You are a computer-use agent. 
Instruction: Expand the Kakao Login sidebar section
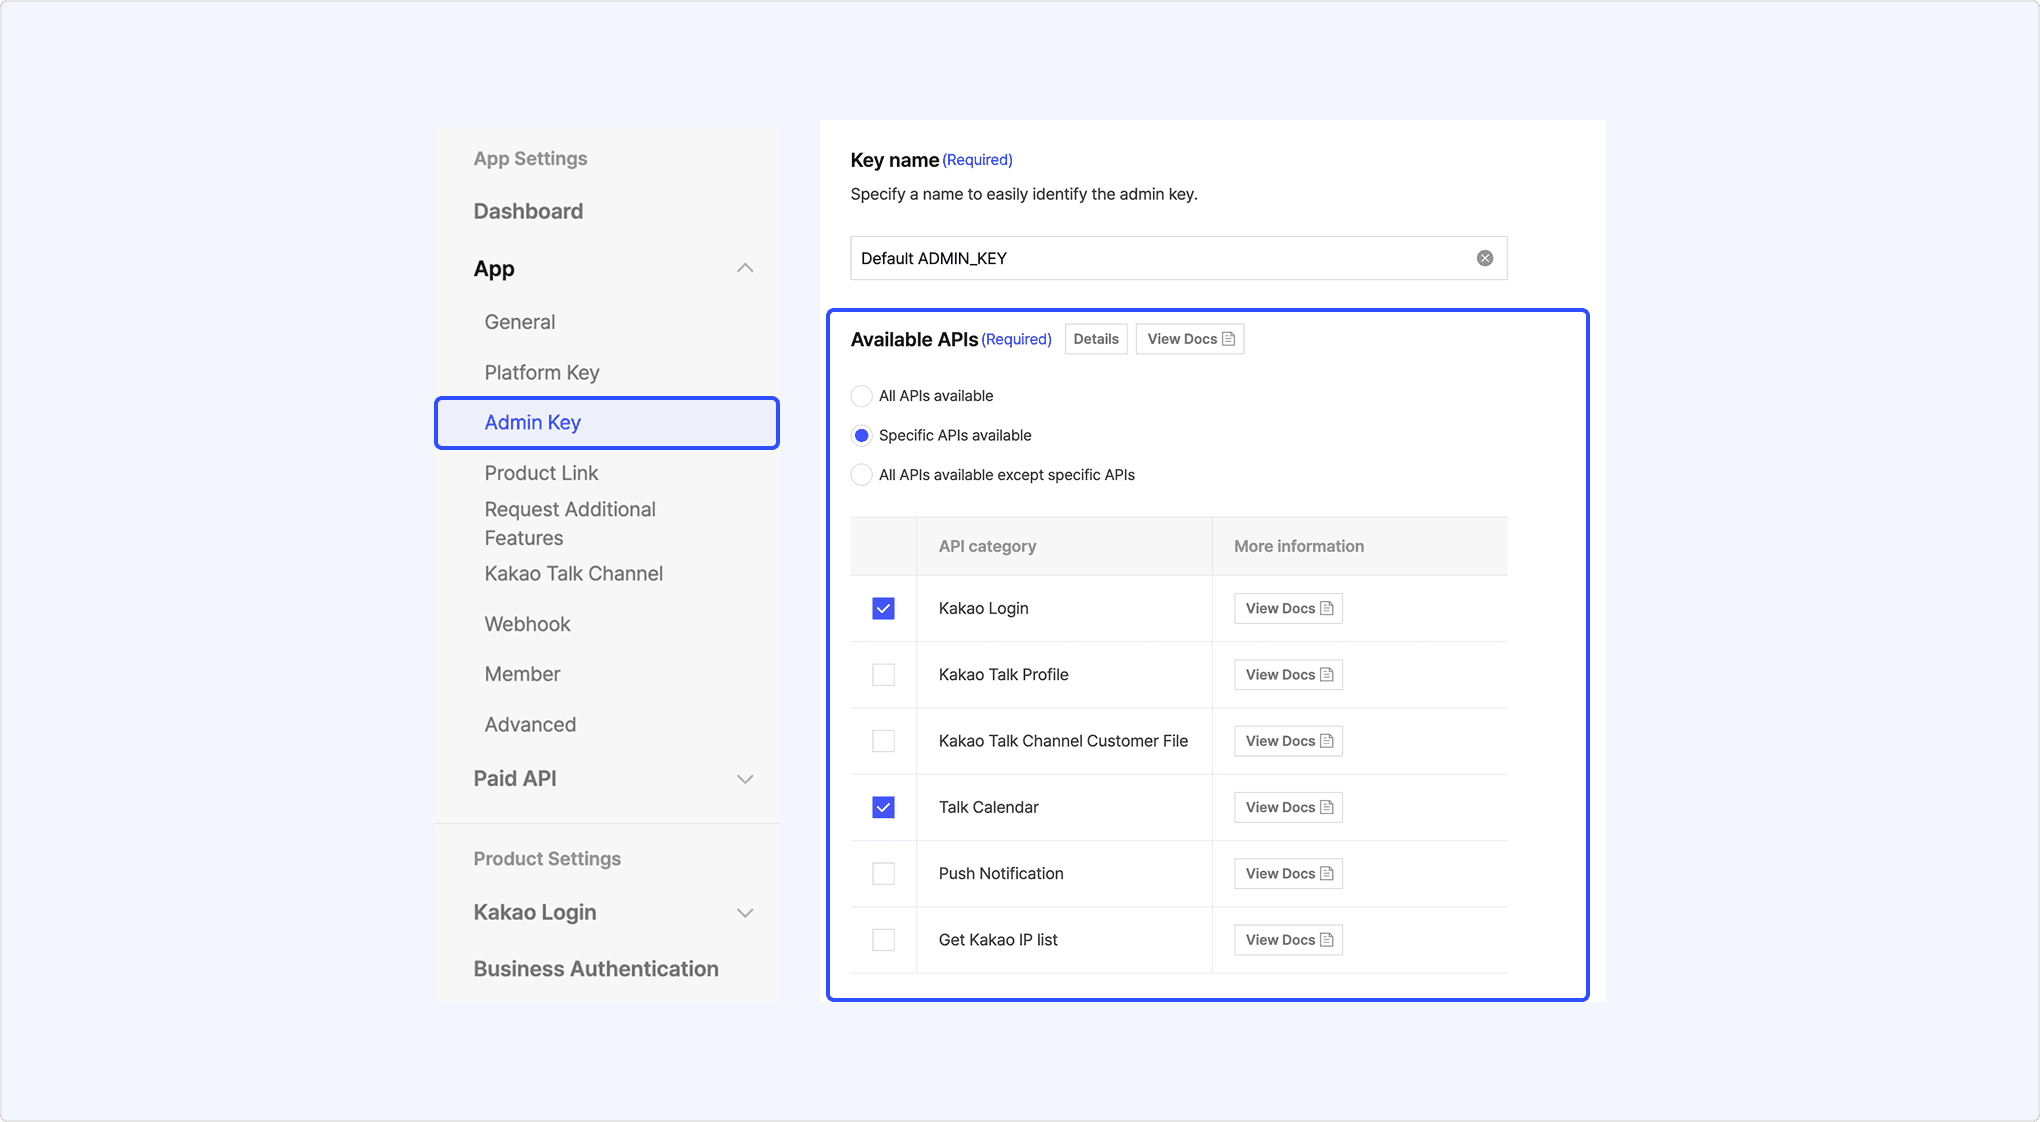click(x=745, y=913)
